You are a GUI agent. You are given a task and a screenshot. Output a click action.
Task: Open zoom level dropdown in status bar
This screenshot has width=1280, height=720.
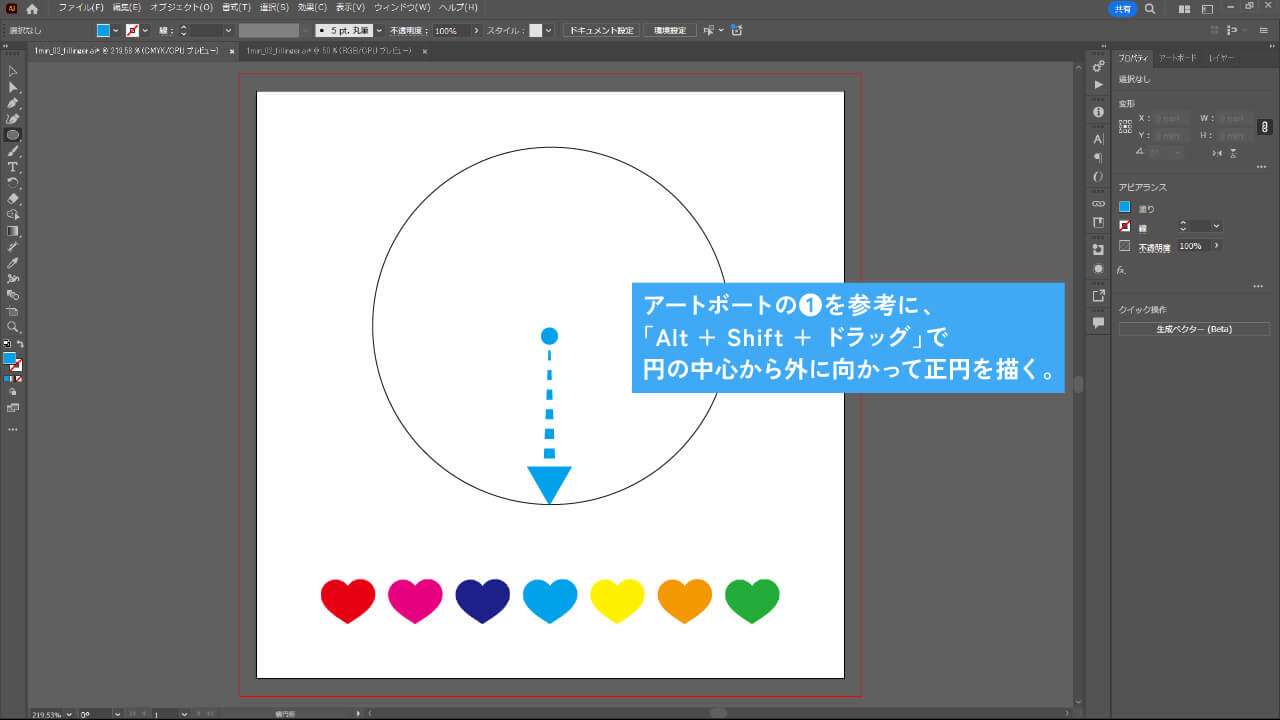click(67, 714)
